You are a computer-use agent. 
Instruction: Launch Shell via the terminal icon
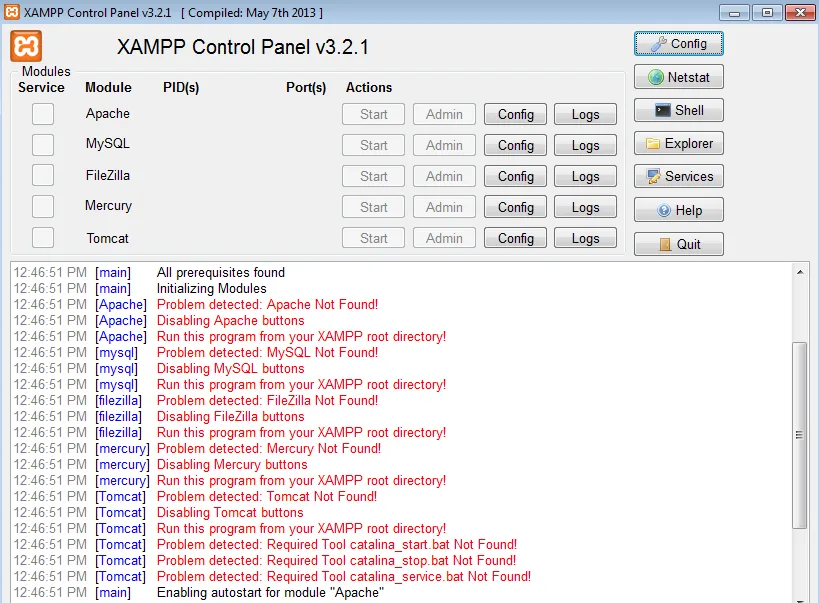pyautogui.click(x=678, y=110)
